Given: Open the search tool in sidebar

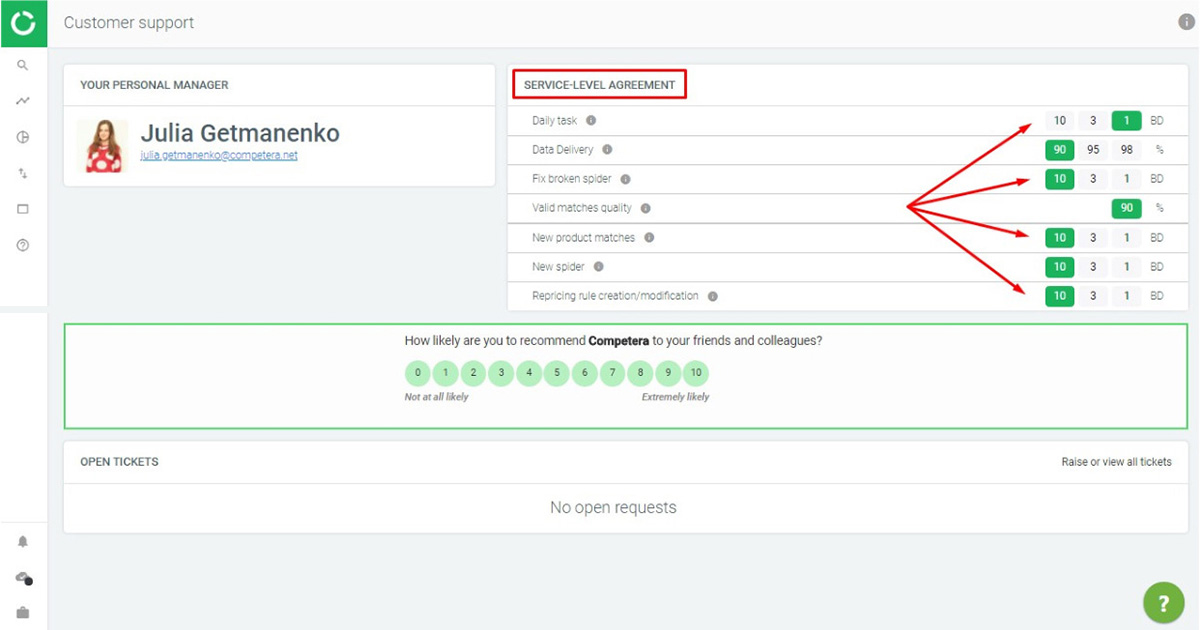Looking at the screenshot, I should (24, 64).
